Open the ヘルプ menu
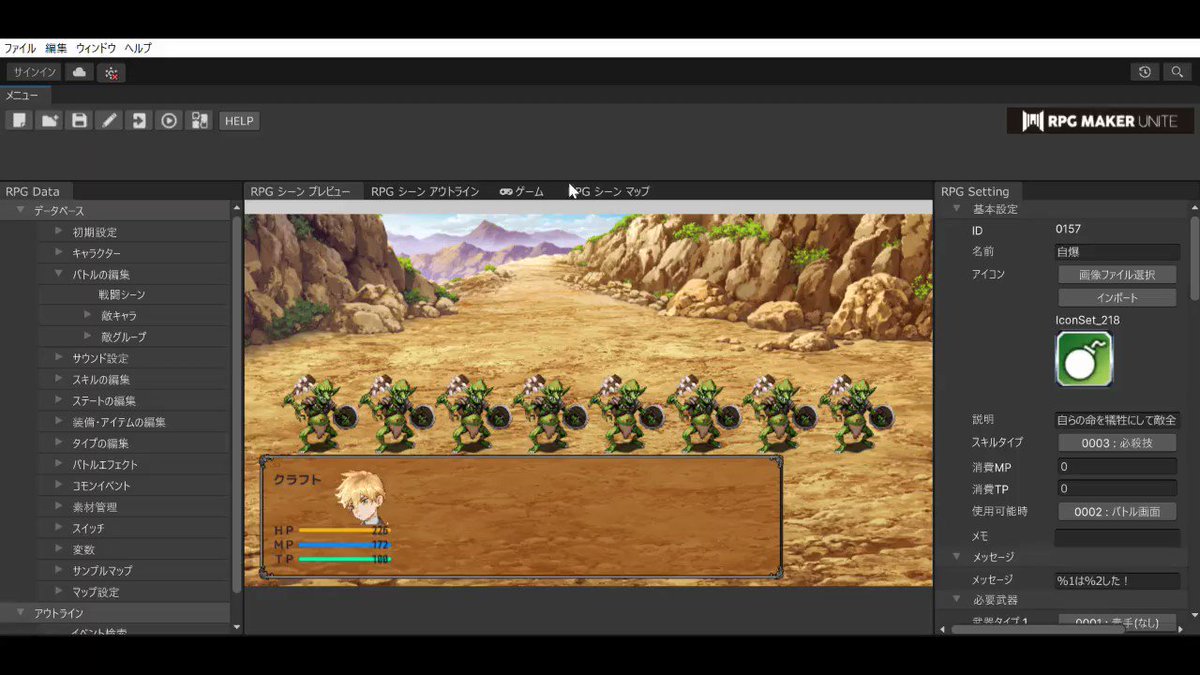The width and height of the screenshot is (1200, 675). [x=138, y=48]
